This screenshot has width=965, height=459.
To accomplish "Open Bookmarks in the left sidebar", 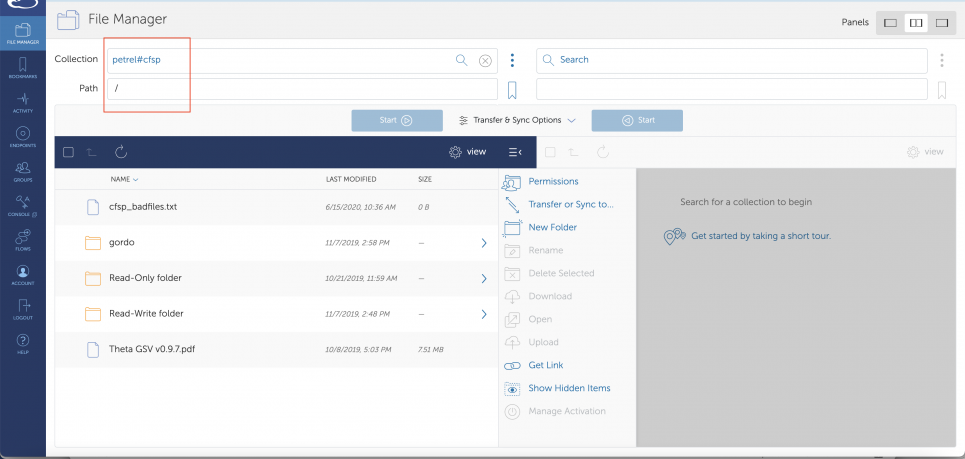I will tap(22, 69).
